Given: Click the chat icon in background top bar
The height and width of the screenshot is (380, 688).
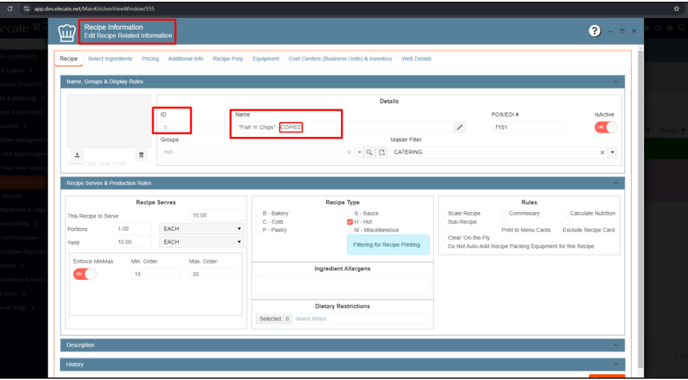Looking at the screenshot, I should (680, 28).
